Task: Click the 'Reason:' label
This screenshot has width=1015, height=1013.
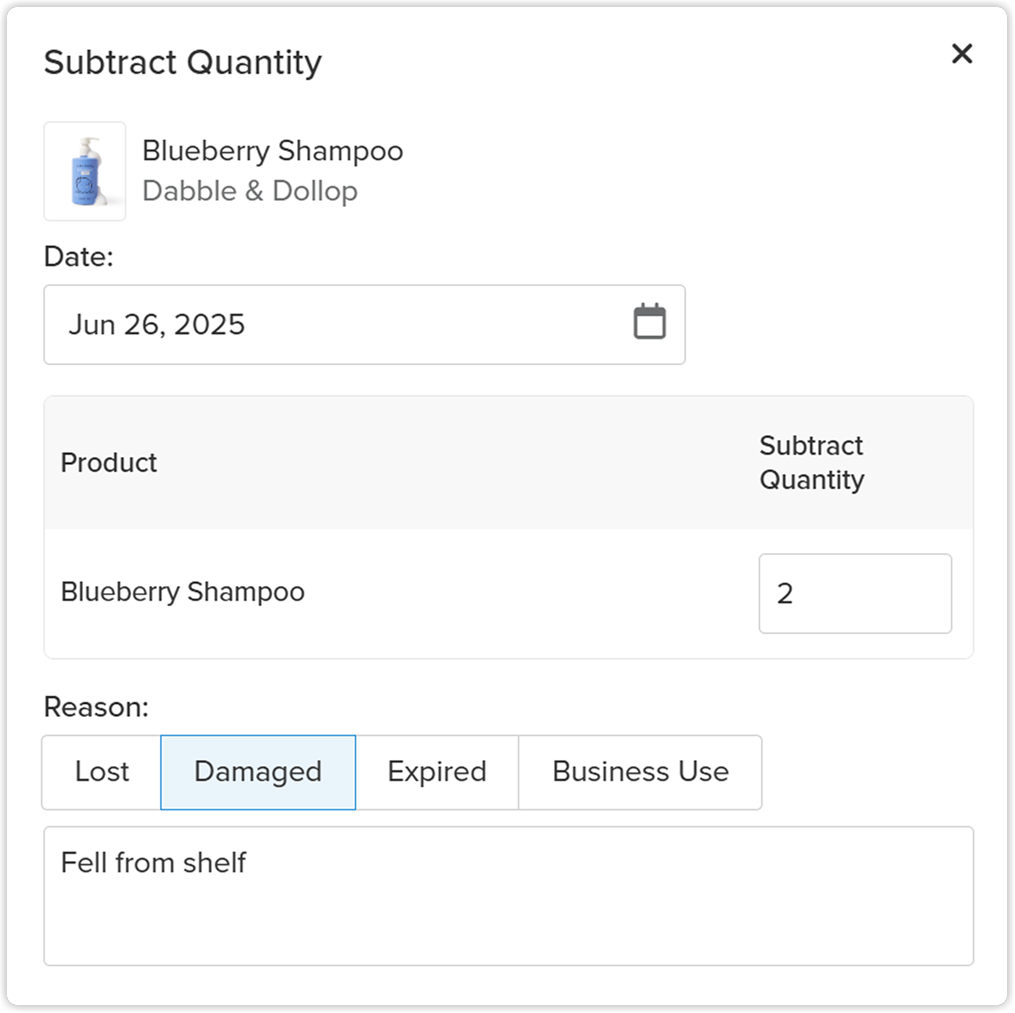Action: (x=96, y=707)
